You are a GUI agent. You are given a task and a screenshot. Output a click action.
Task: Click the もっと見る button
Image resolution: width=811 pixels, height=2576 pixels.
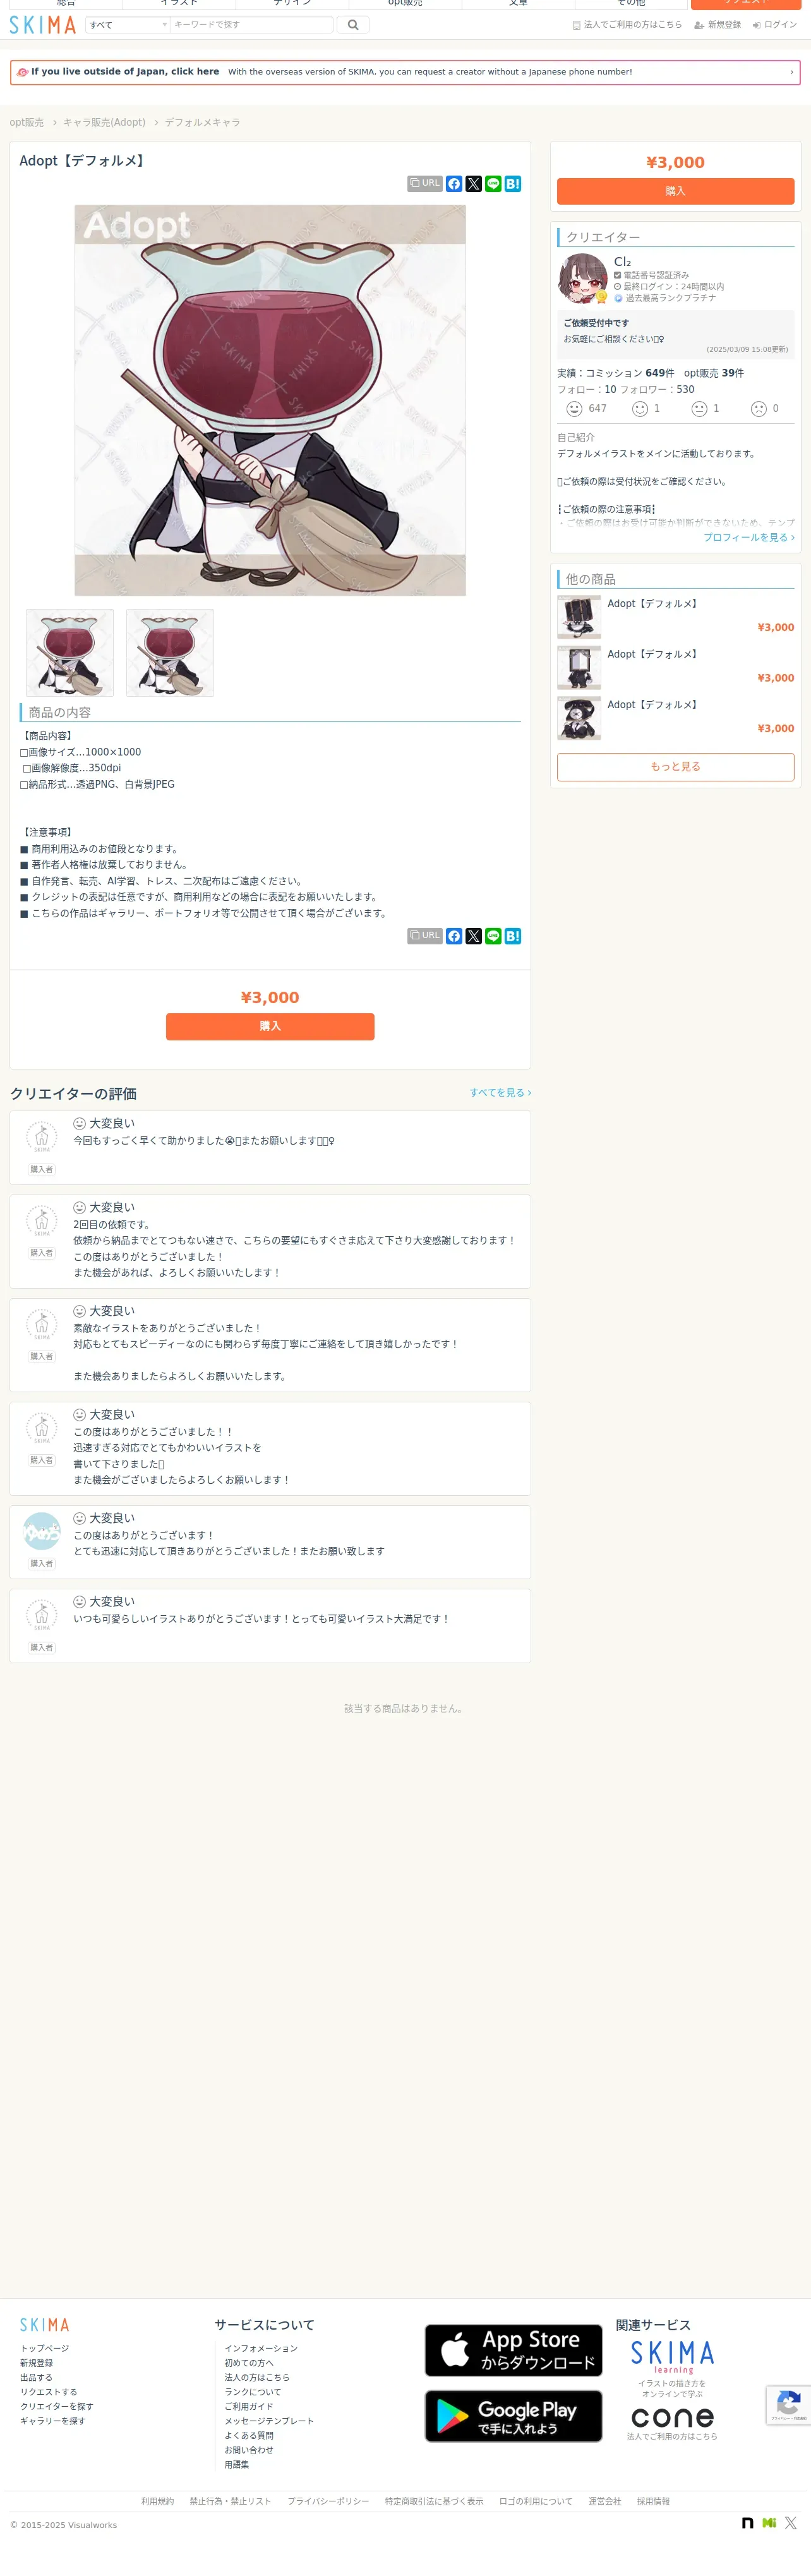pos(675,767)
